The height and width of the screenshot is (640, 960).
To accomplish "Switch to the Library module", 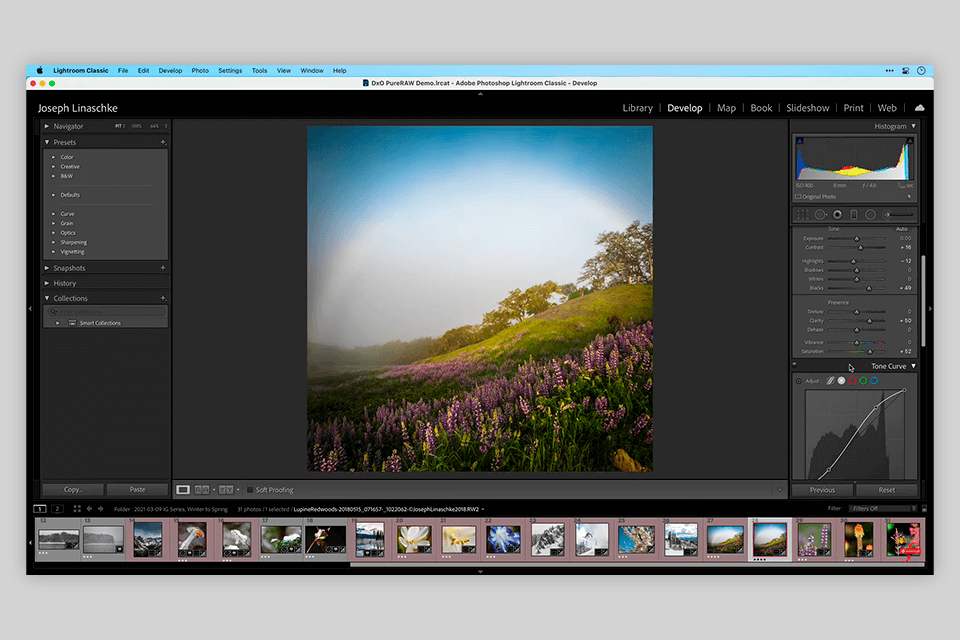I will (637, 108).
